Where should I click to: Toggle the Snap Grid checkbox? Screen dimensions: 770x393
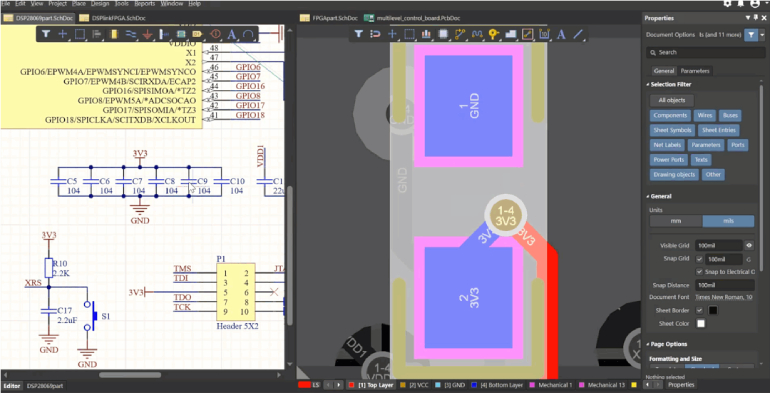[699, 259]
